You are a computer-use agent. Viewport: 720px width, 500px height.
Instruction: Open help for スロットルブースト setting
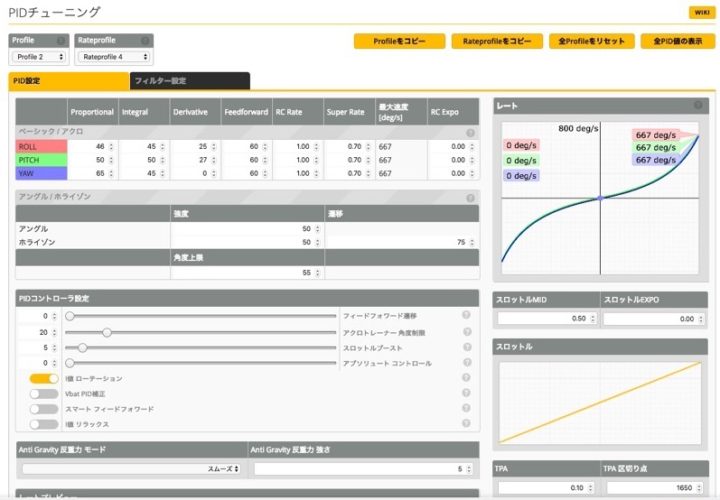click(466, 347)
